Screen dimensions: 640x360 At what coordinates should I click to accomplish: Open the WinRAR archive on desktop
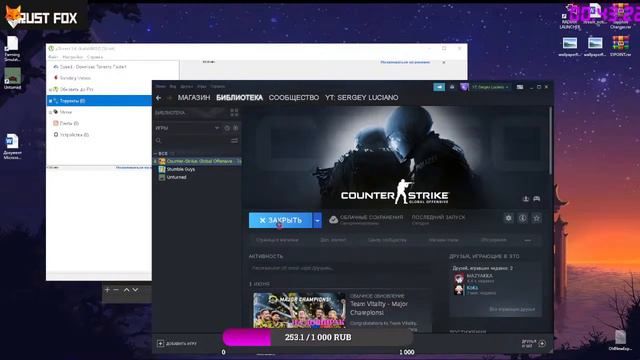click(x=620, y=46)
